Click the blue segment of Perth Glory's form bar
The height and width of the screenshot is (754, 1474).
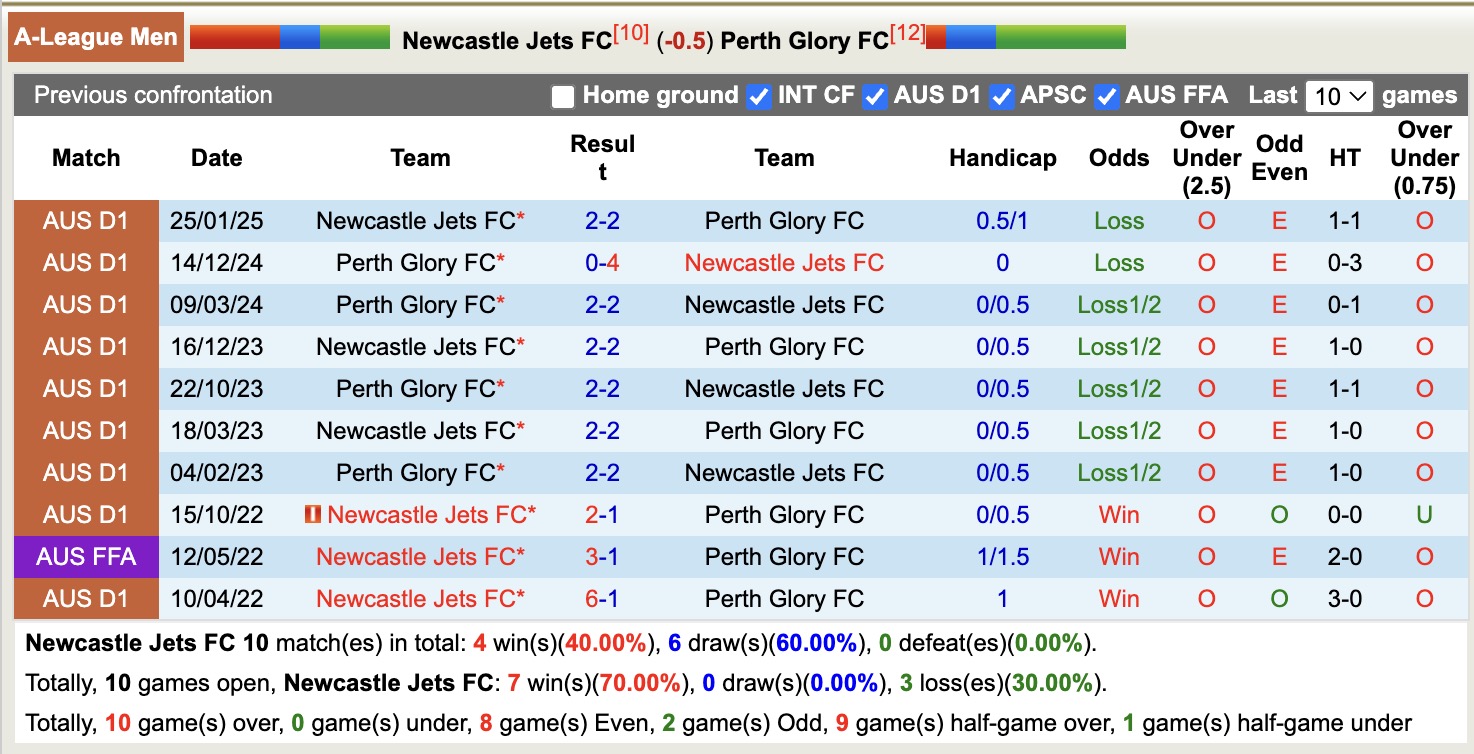point(970,37)
